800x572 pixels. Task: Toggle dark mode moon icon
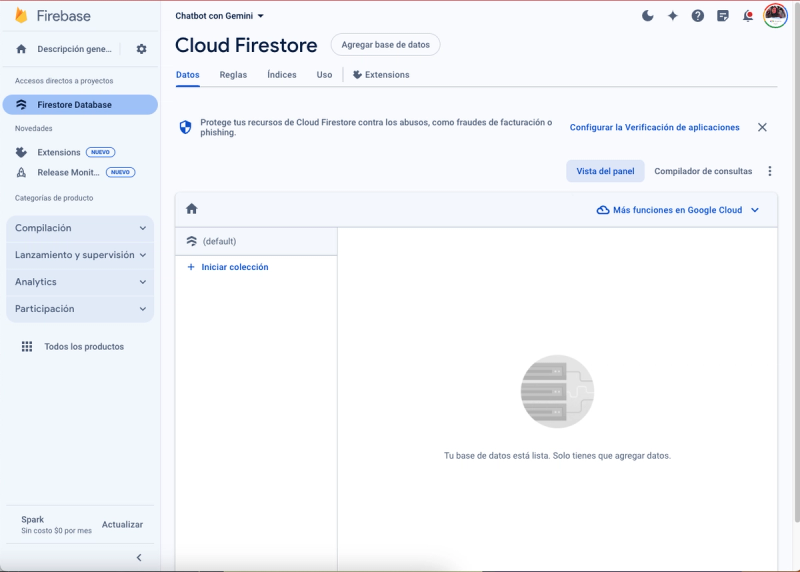[647, 16]
